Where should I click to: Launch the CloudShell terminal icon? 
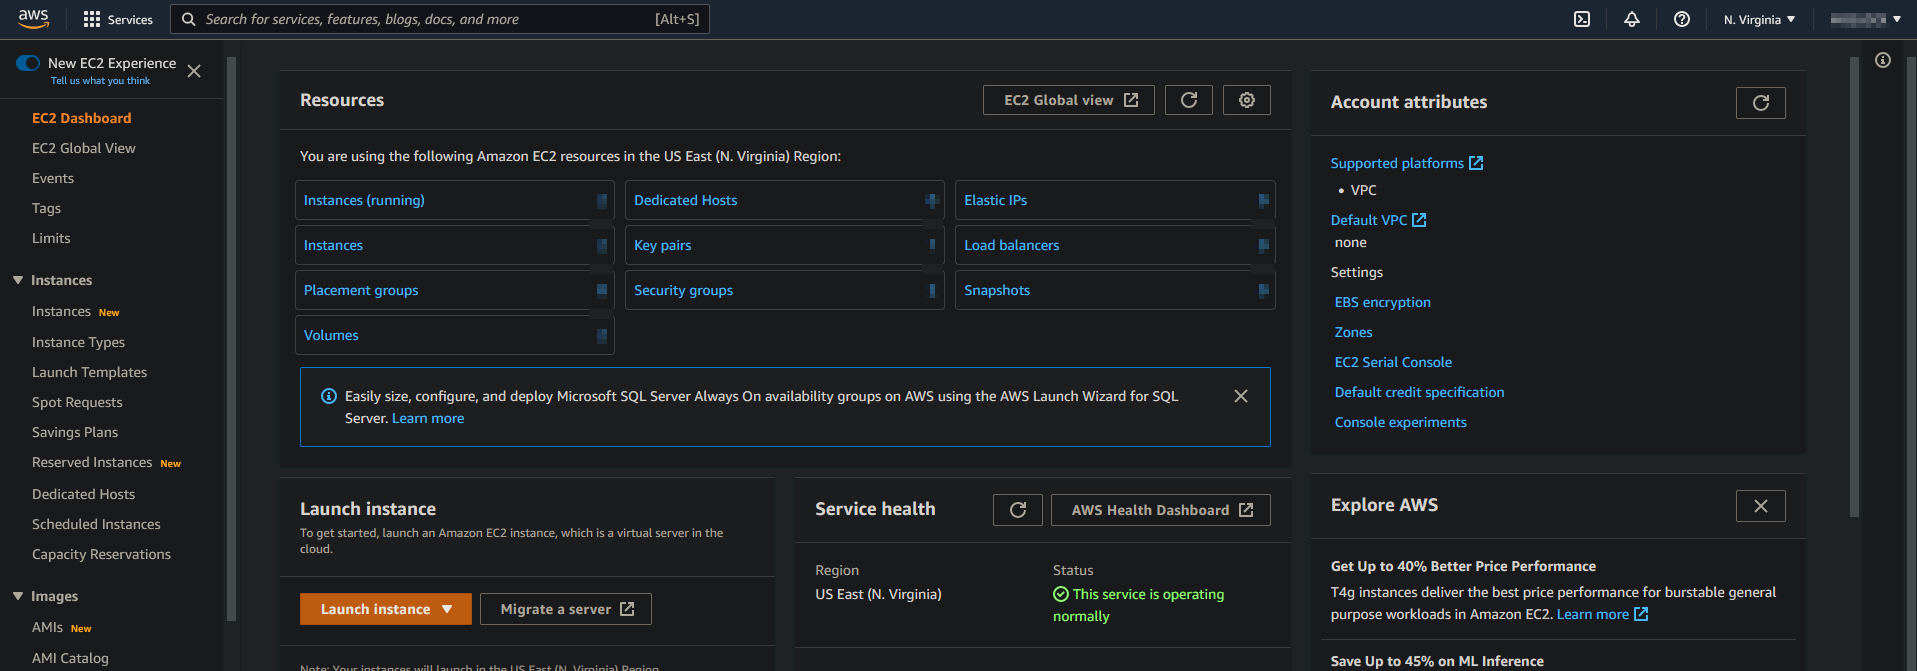(1582, 19)
